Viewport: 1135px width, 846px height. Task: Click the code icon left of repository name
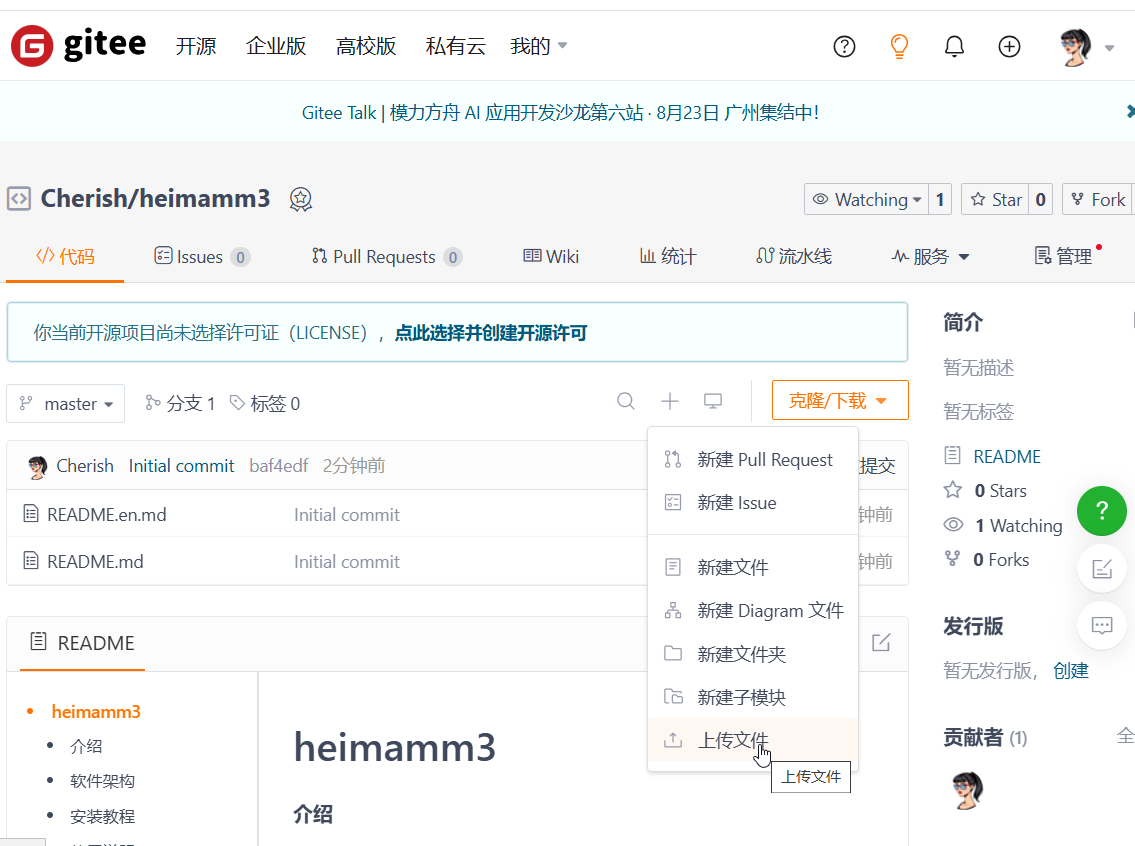click(x=19, y=198)
